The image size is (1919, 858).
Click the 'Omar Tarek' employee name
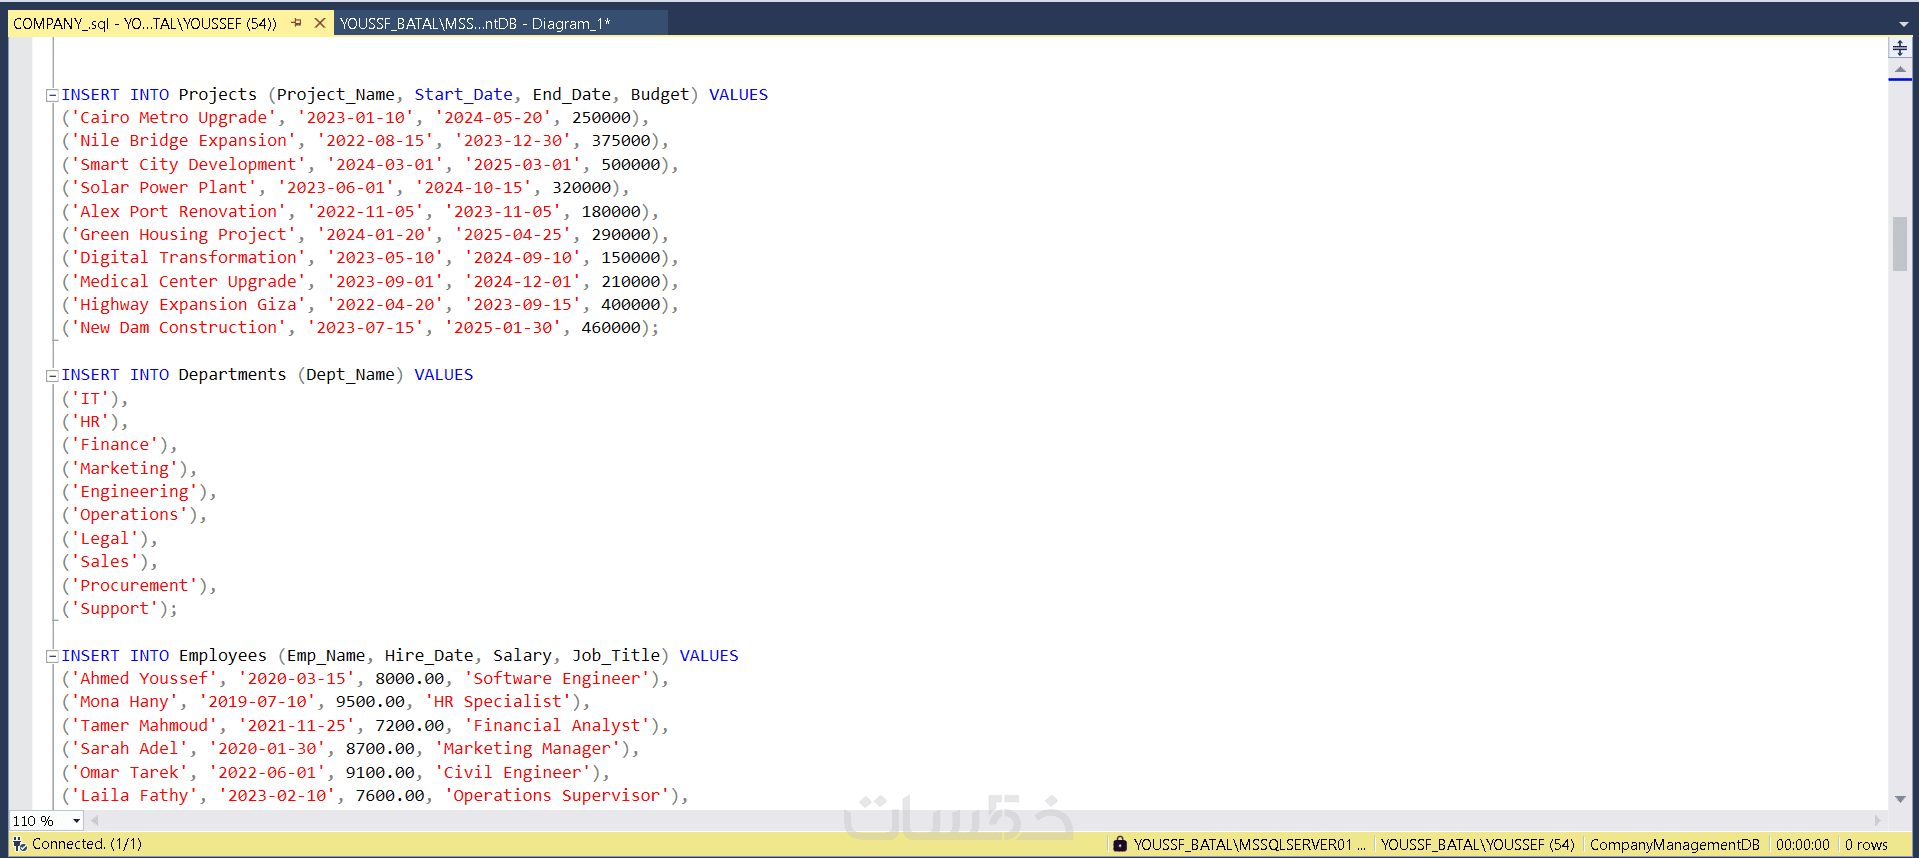(x=129, y=773)
